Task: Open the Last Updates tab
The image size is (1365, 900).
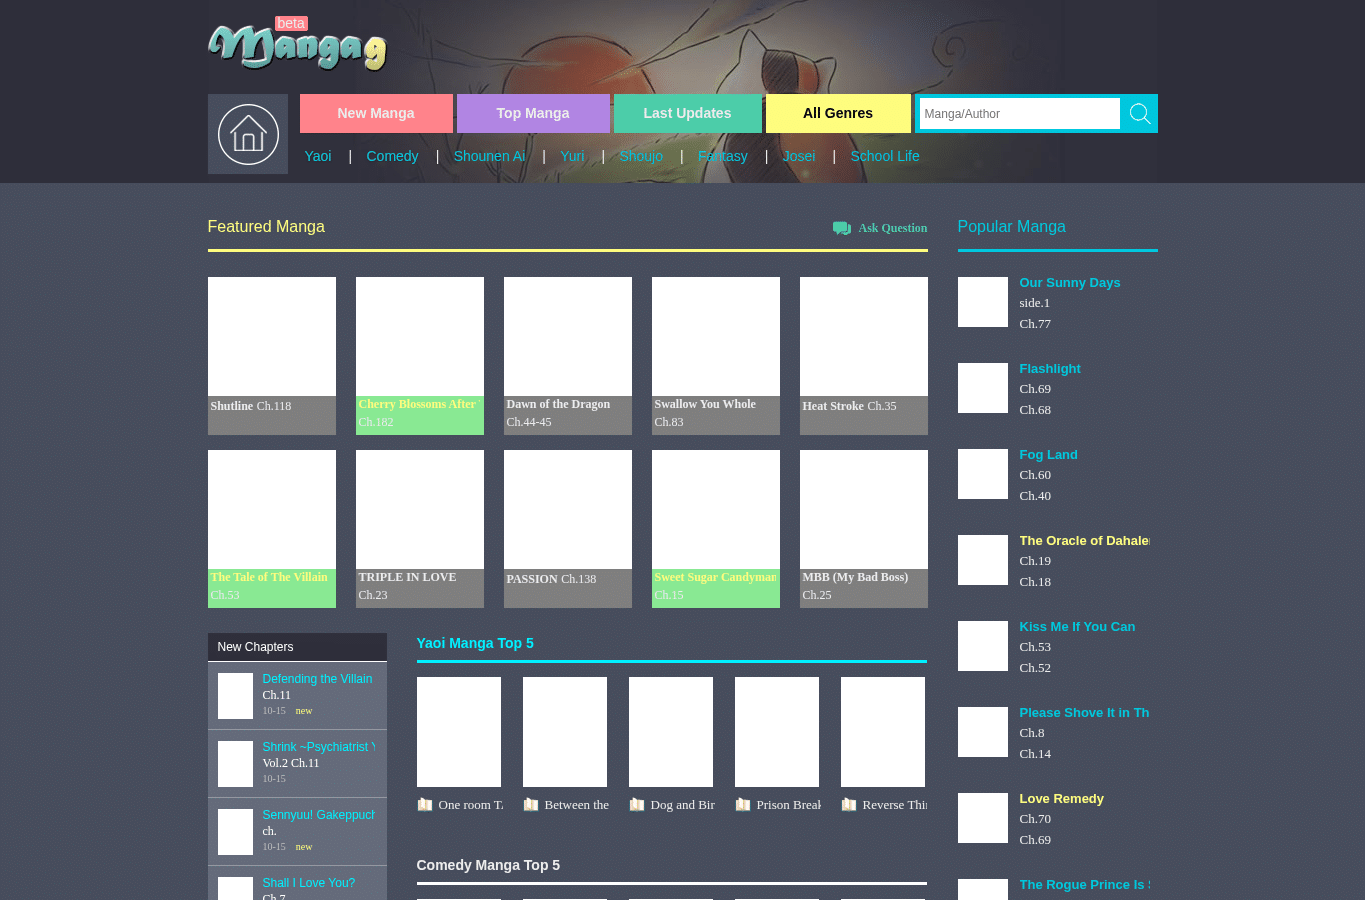Action: pyautogui.click(x=687, y=113)
